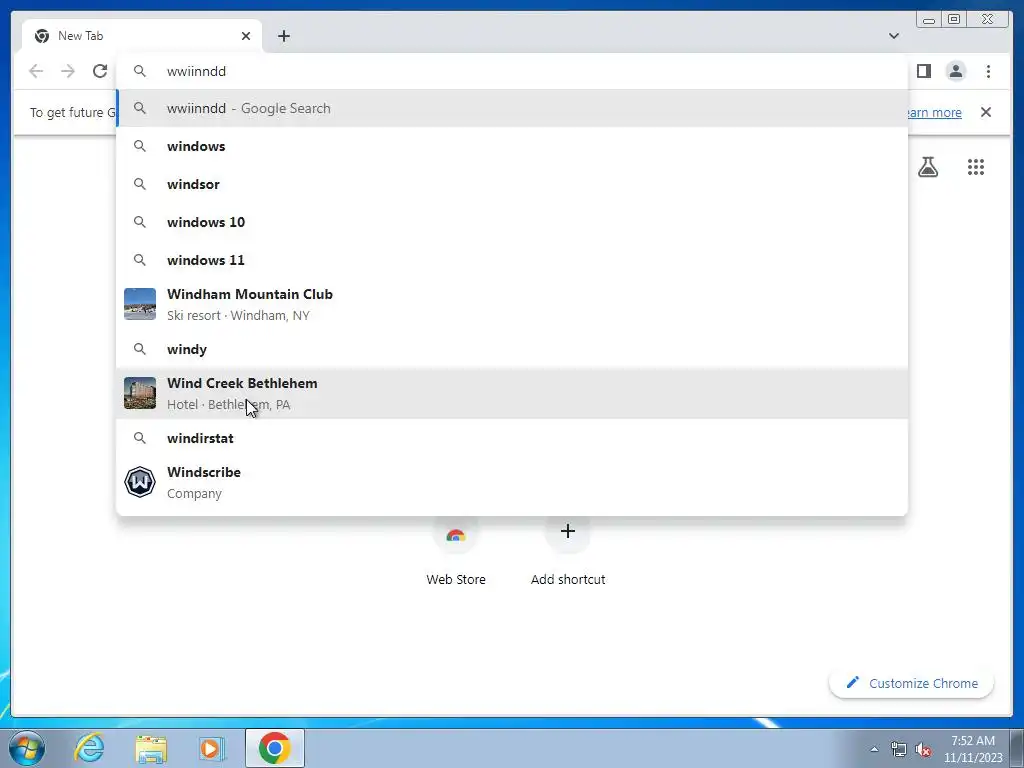Image resolution: width=1024 pixels, height=768 pixels.
Task: Follow the Learn more link
Action: [934, 112]
